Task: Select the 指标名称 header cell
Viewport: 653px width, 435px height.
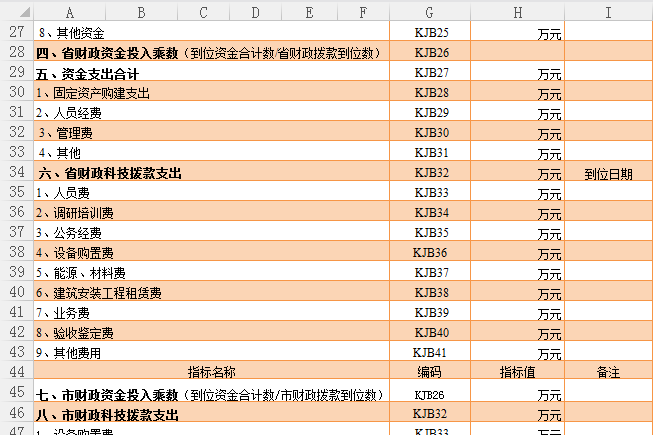Action: (212, 372)
